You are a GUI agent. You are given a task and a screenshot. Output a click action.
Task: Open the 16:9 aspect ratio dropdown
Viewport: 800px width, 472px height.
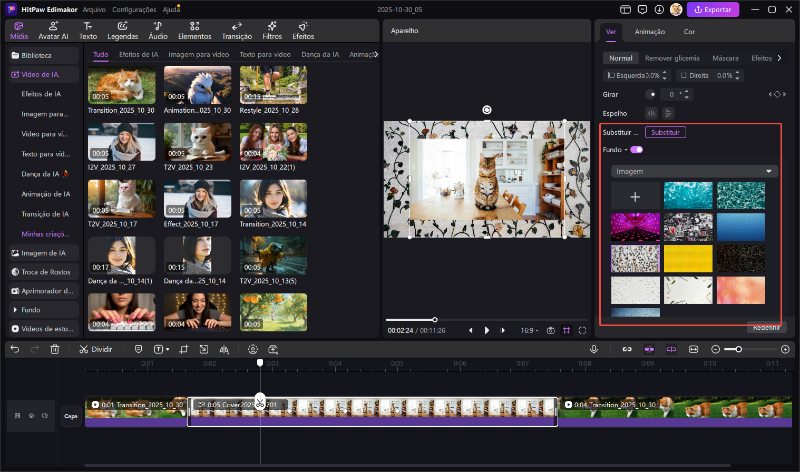(x=529, y=331)
